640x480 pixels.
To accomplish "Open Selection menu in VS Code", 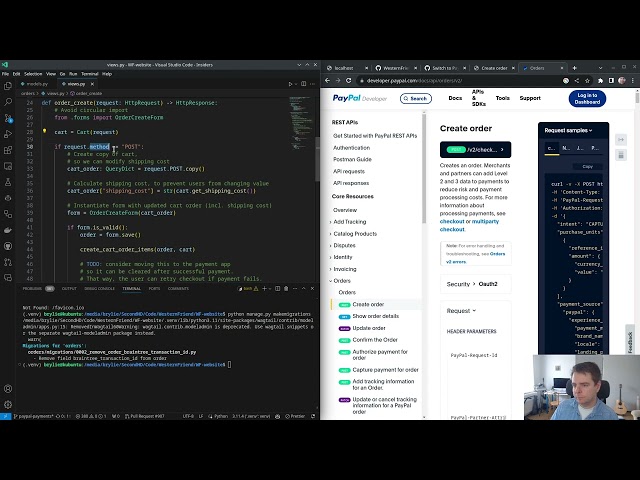I will click(x=33, y=74).
